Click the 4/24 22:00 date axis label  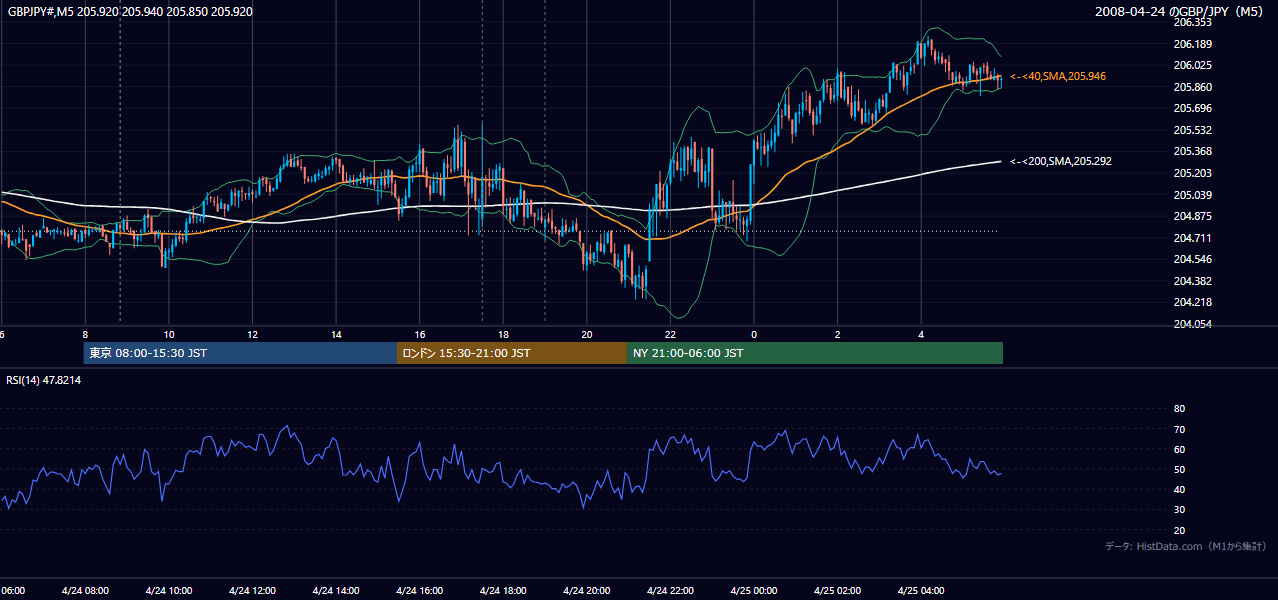[x=671, y=591]
